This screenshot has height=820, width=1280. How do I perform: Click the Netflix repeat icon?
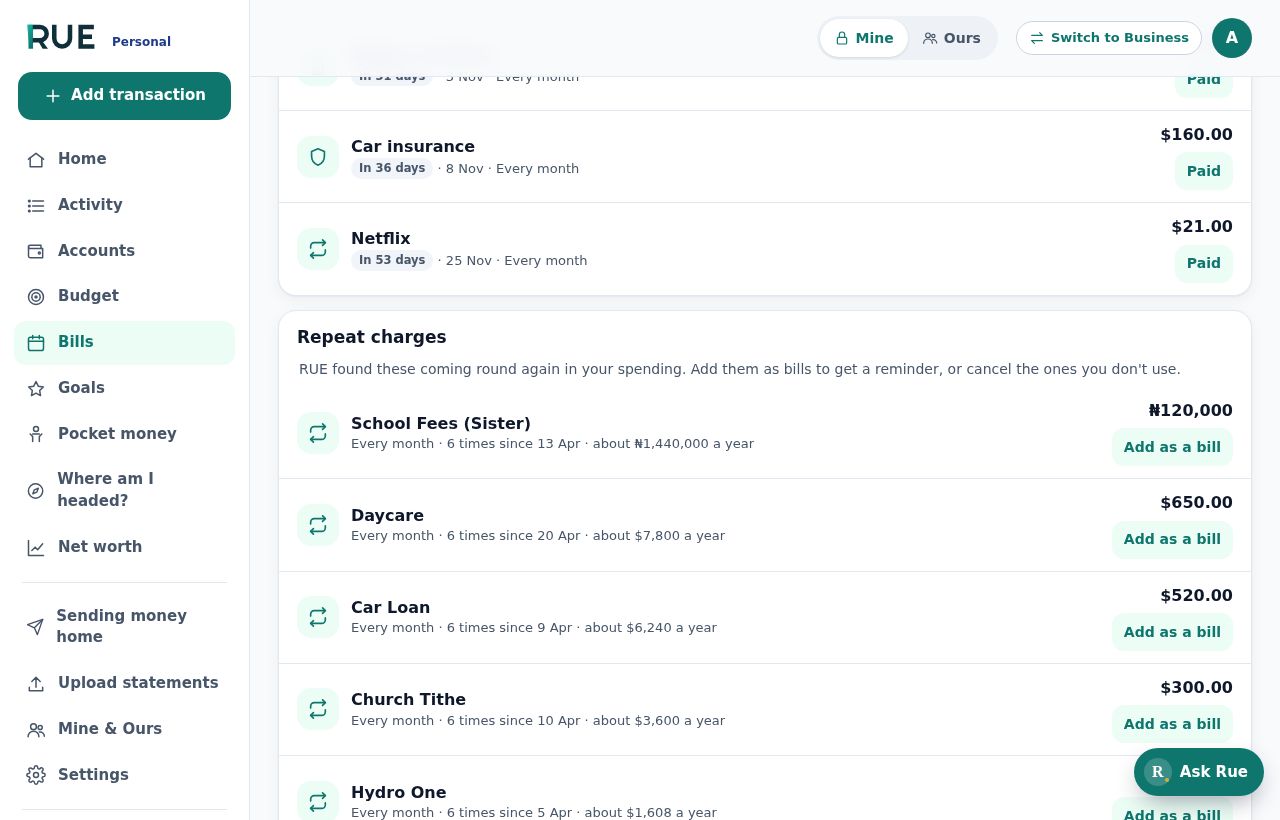[318, 249]
